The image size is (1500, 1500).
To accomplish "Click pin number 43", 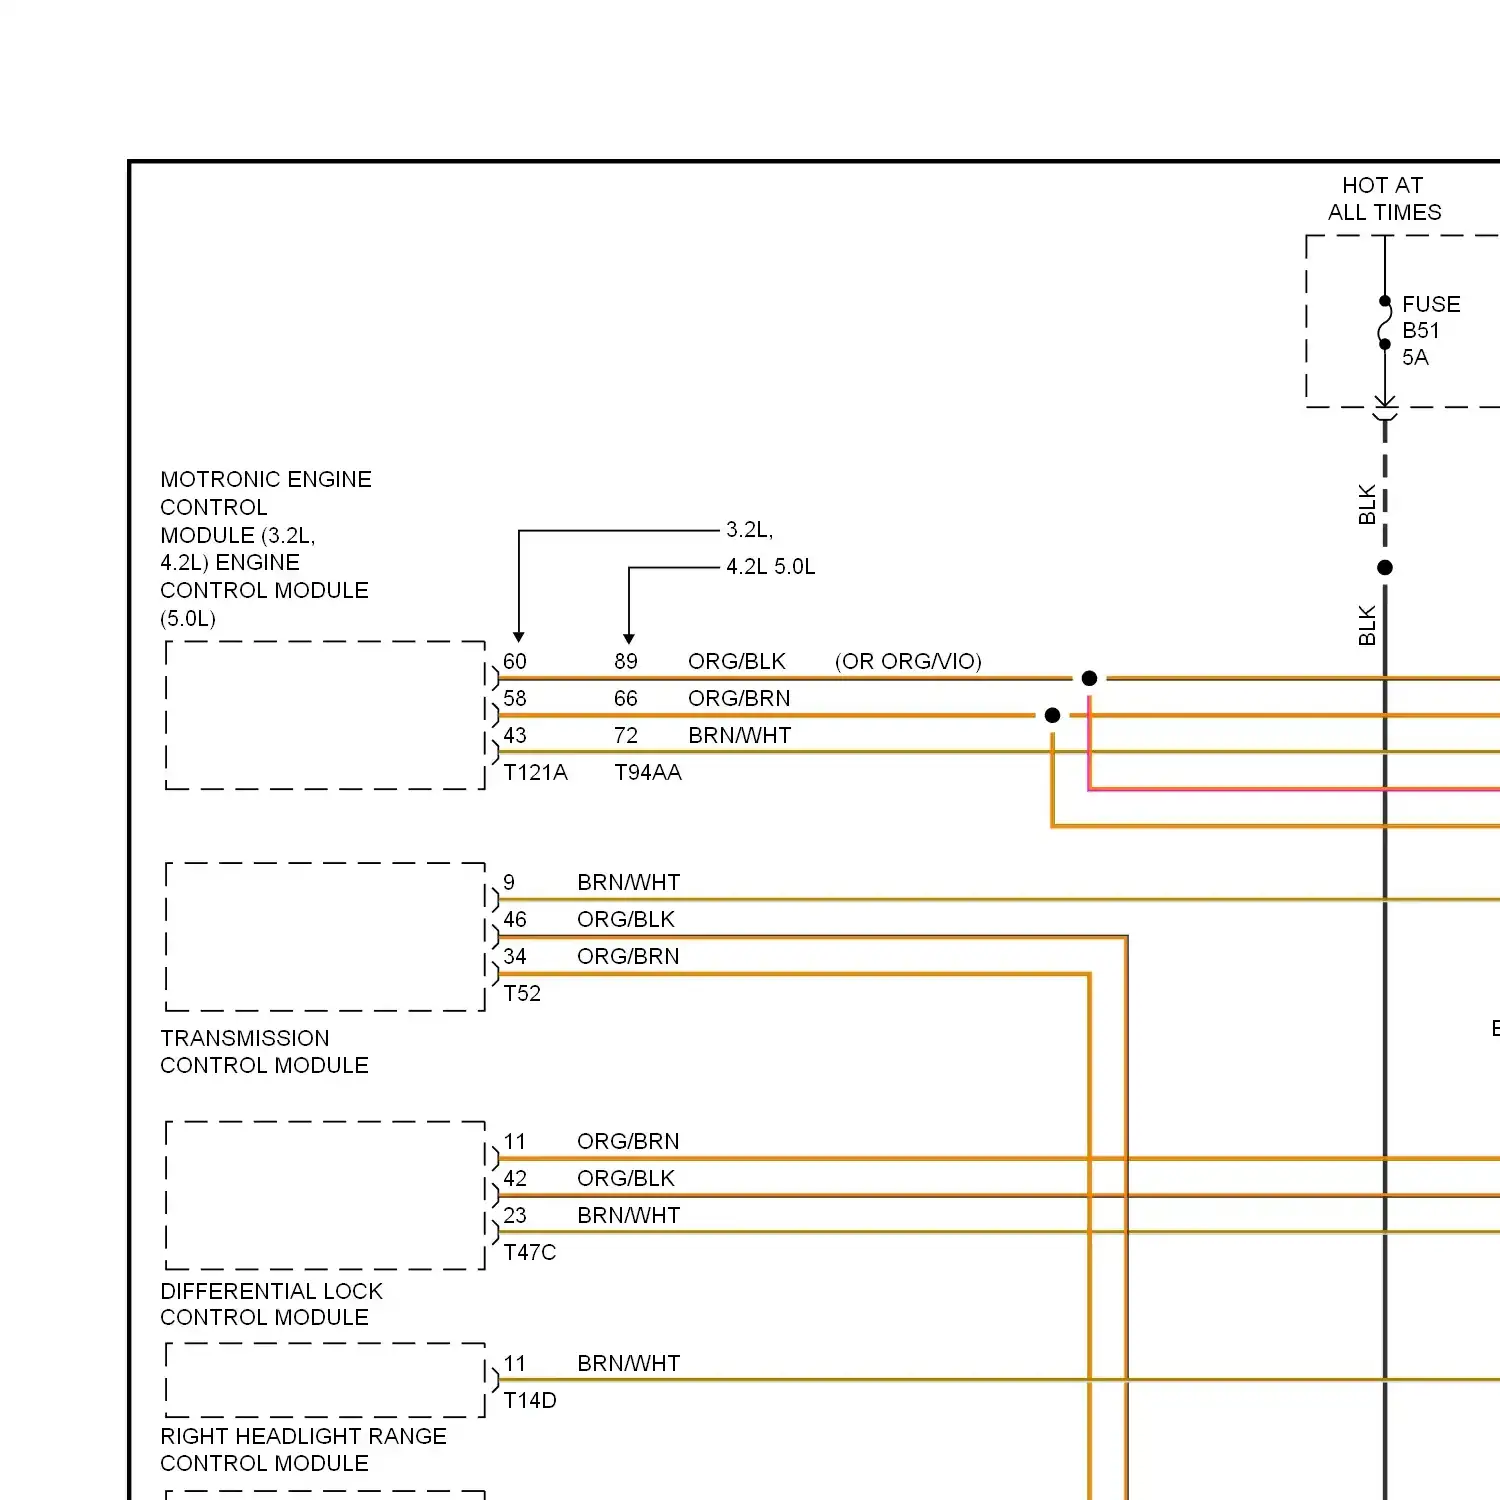I will point(515,735).
